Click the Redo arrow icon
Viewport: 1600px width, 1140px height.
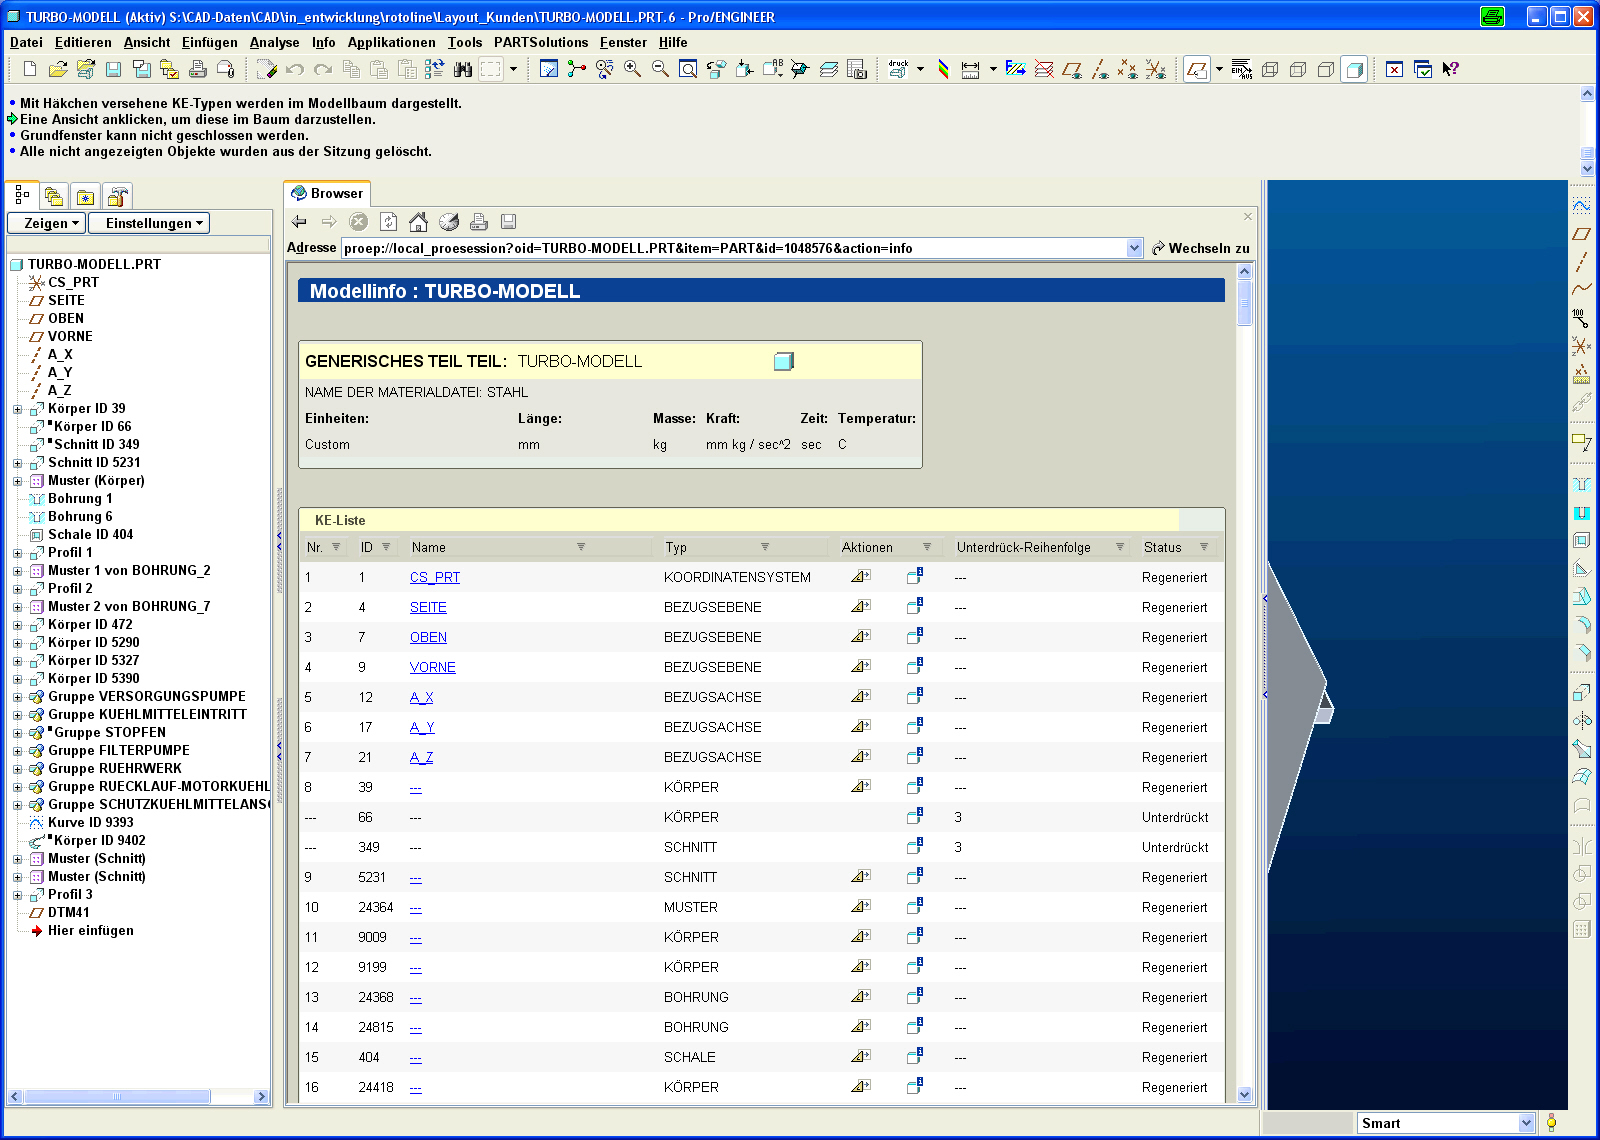(323, 69)
